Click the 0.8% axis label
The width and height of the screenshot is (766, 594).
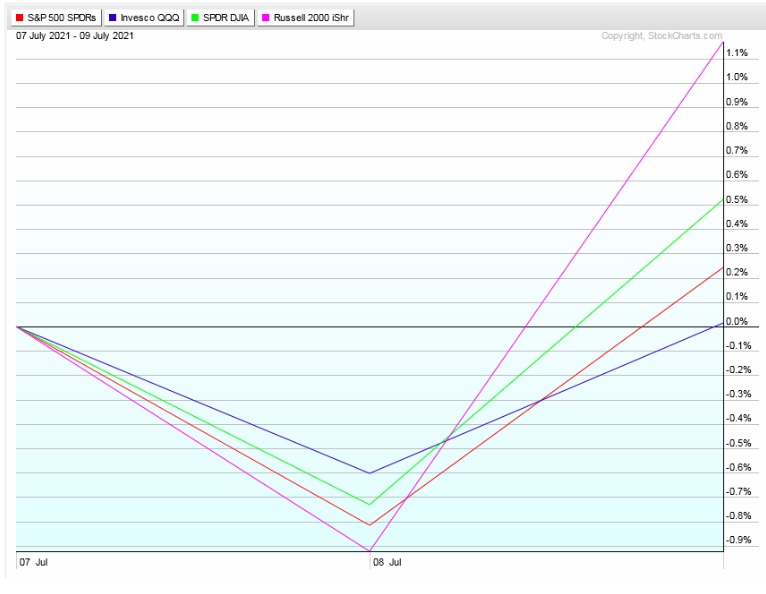(737, 126)
